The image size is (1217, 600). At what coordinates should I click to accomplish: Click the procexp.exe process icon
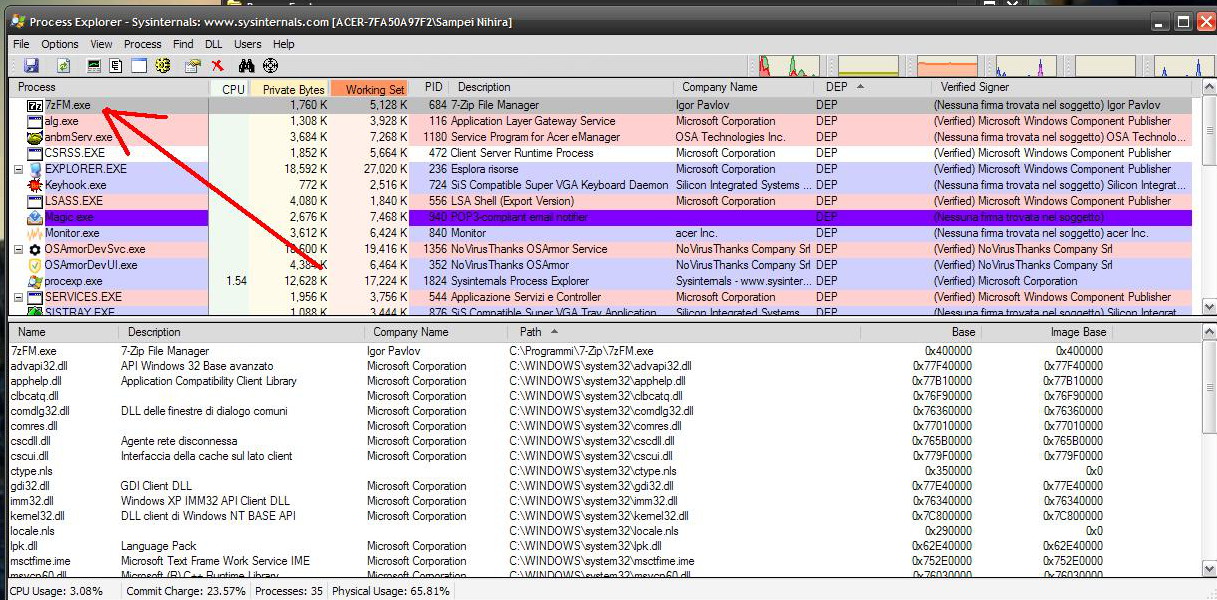click(x=35, y=281)
